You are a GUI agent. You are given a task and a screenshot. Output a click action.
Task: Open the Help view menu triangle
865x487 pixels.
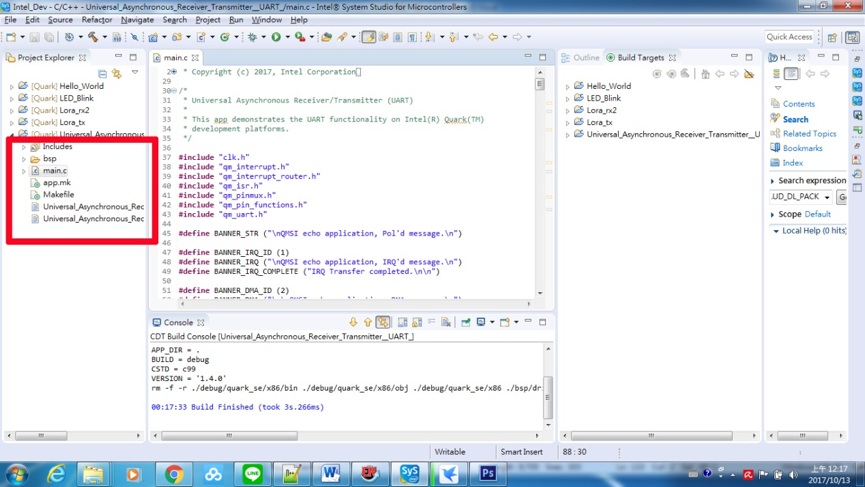click(x=778, y=88)
